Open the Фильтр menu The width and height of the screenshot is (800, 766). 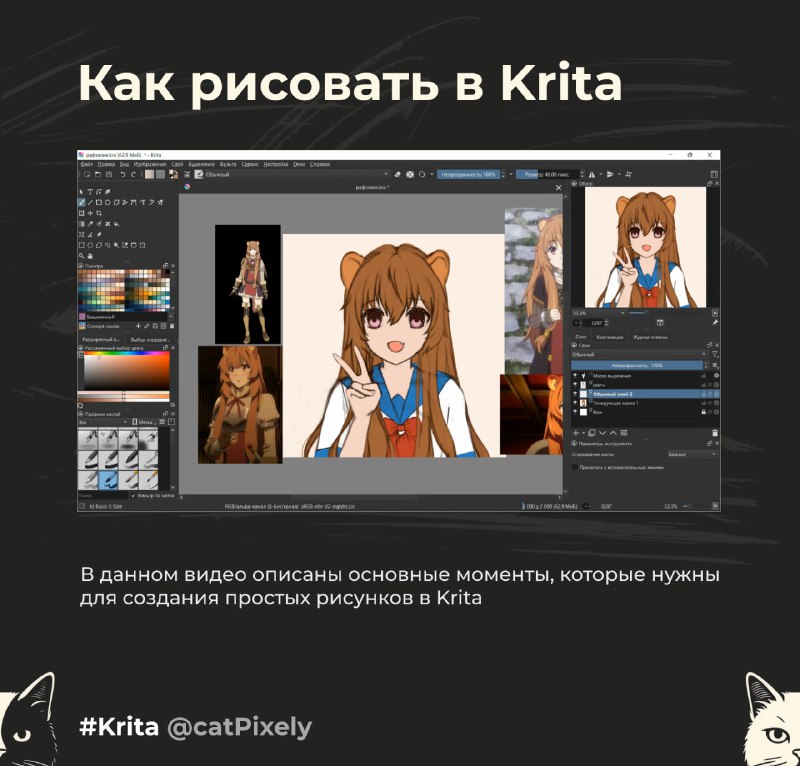228,164
